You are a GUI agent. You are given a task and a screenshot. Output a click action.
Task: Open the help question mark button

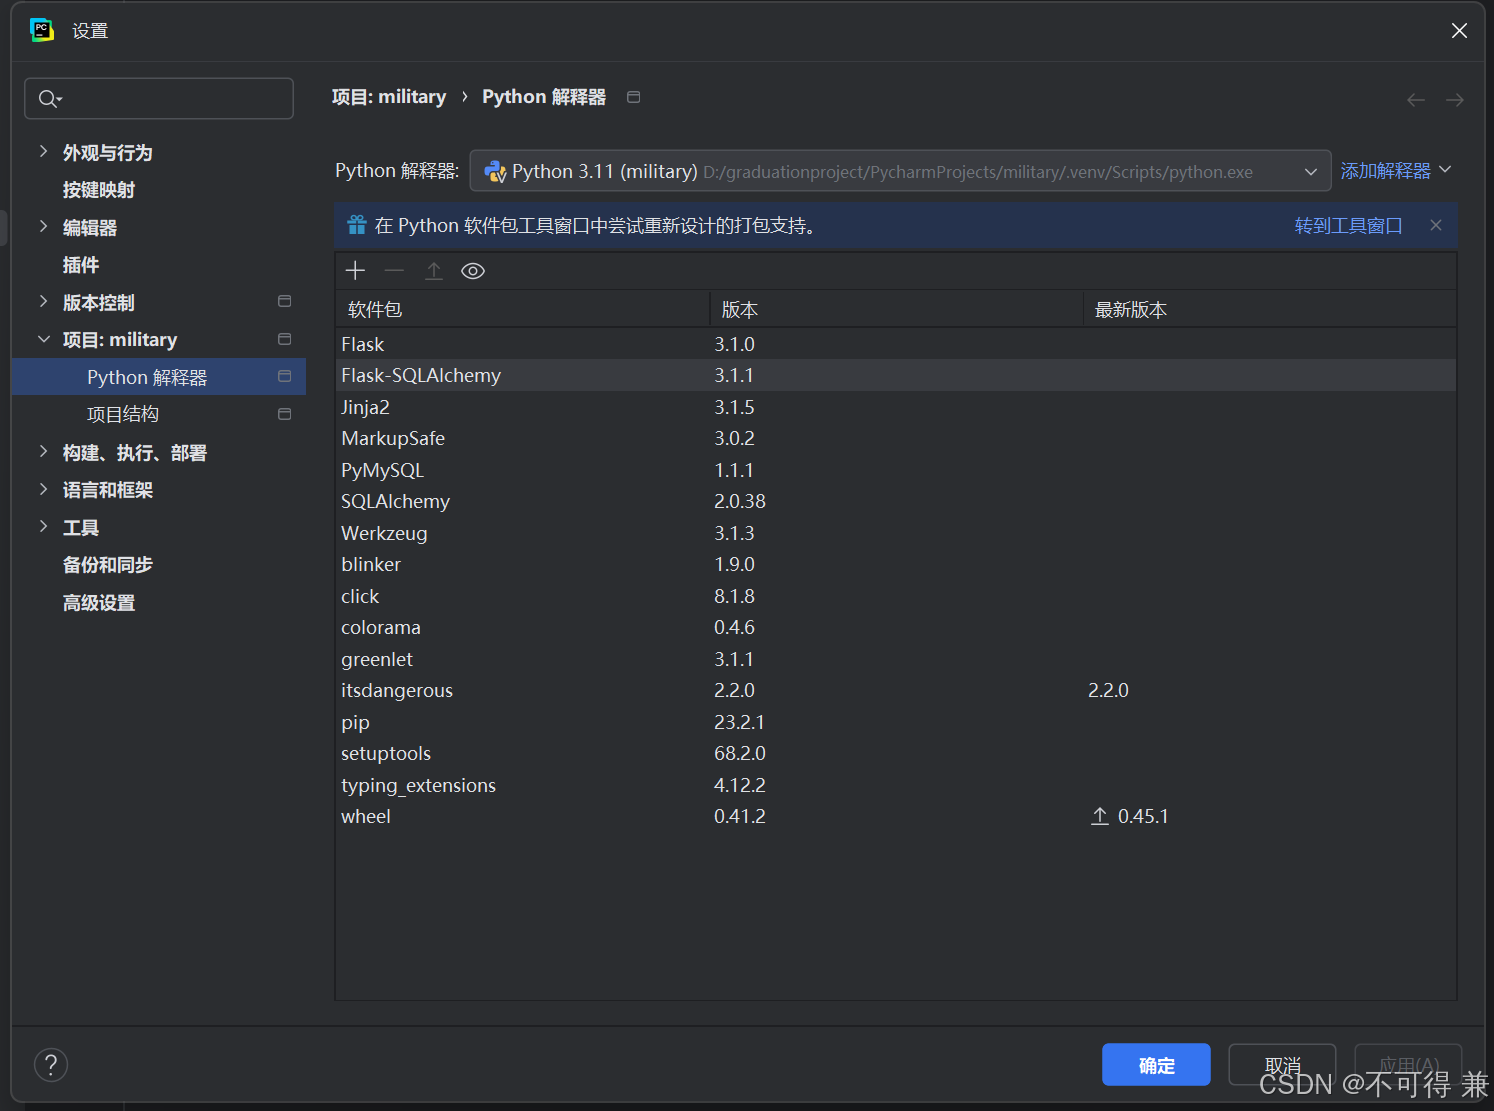(x=51, y=1065)
